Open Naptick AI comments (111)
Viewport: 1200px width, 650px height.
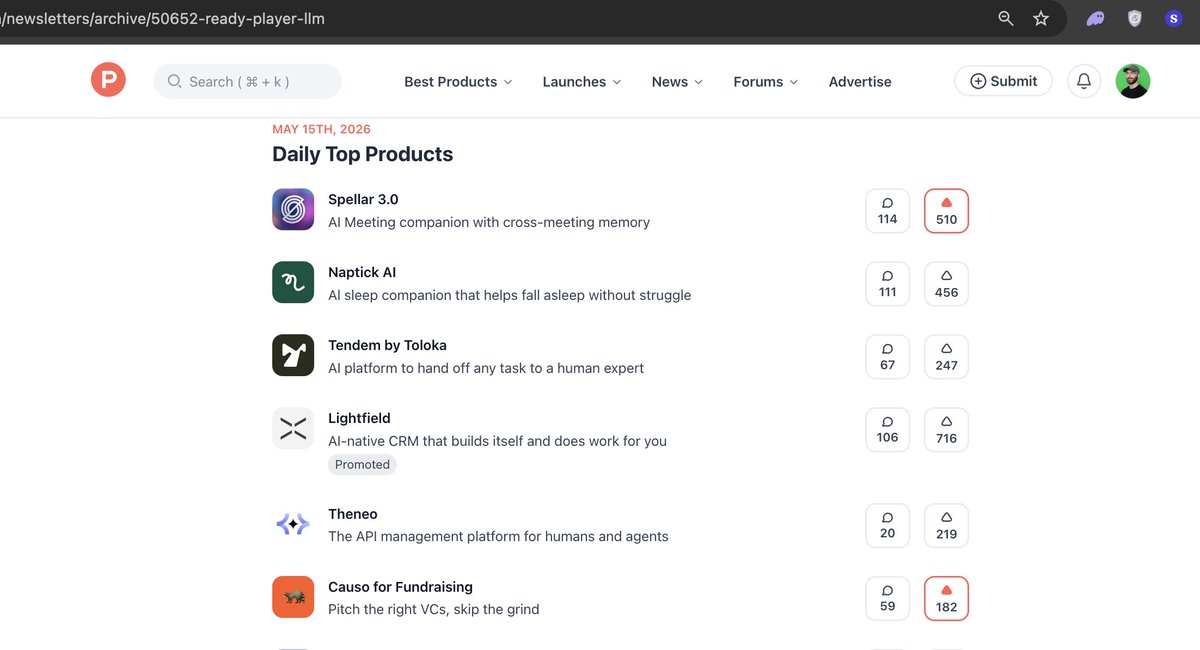tap(888, 284)
